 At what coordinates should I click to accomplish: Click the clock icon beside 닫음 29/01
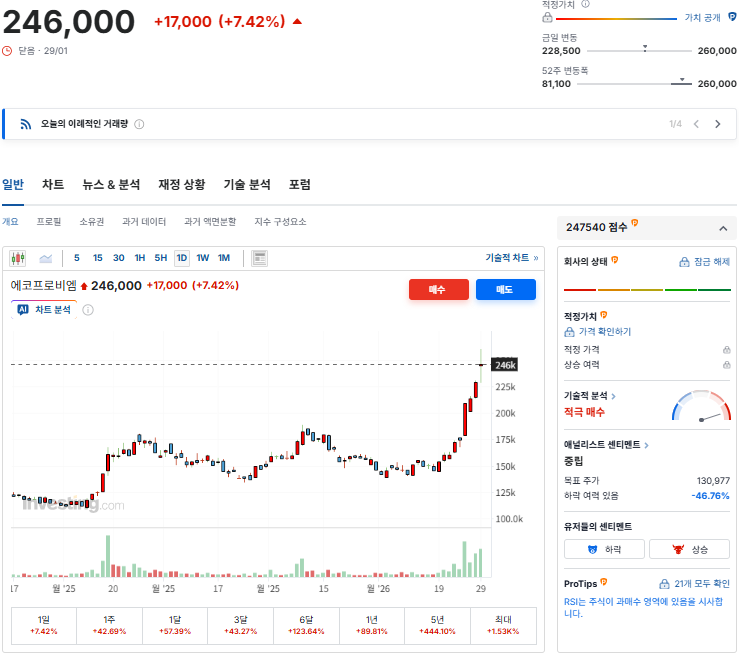7,51
